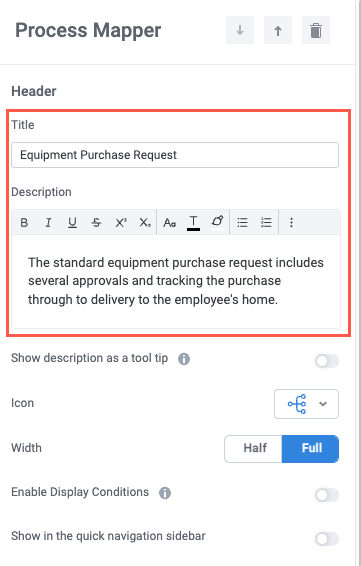This screenshot has width=361, height=566.
Task: Underline the description text
Action: [x=72, y=222]
